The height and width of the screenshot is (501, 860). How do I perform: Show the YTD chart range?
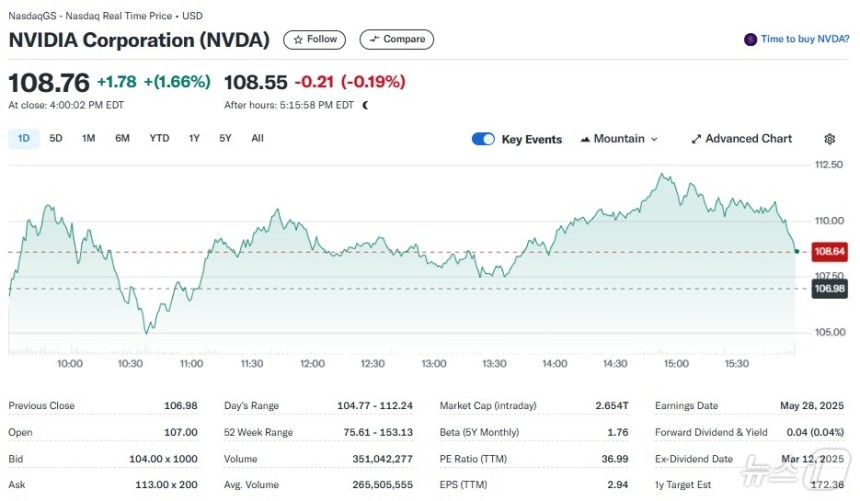159,138
